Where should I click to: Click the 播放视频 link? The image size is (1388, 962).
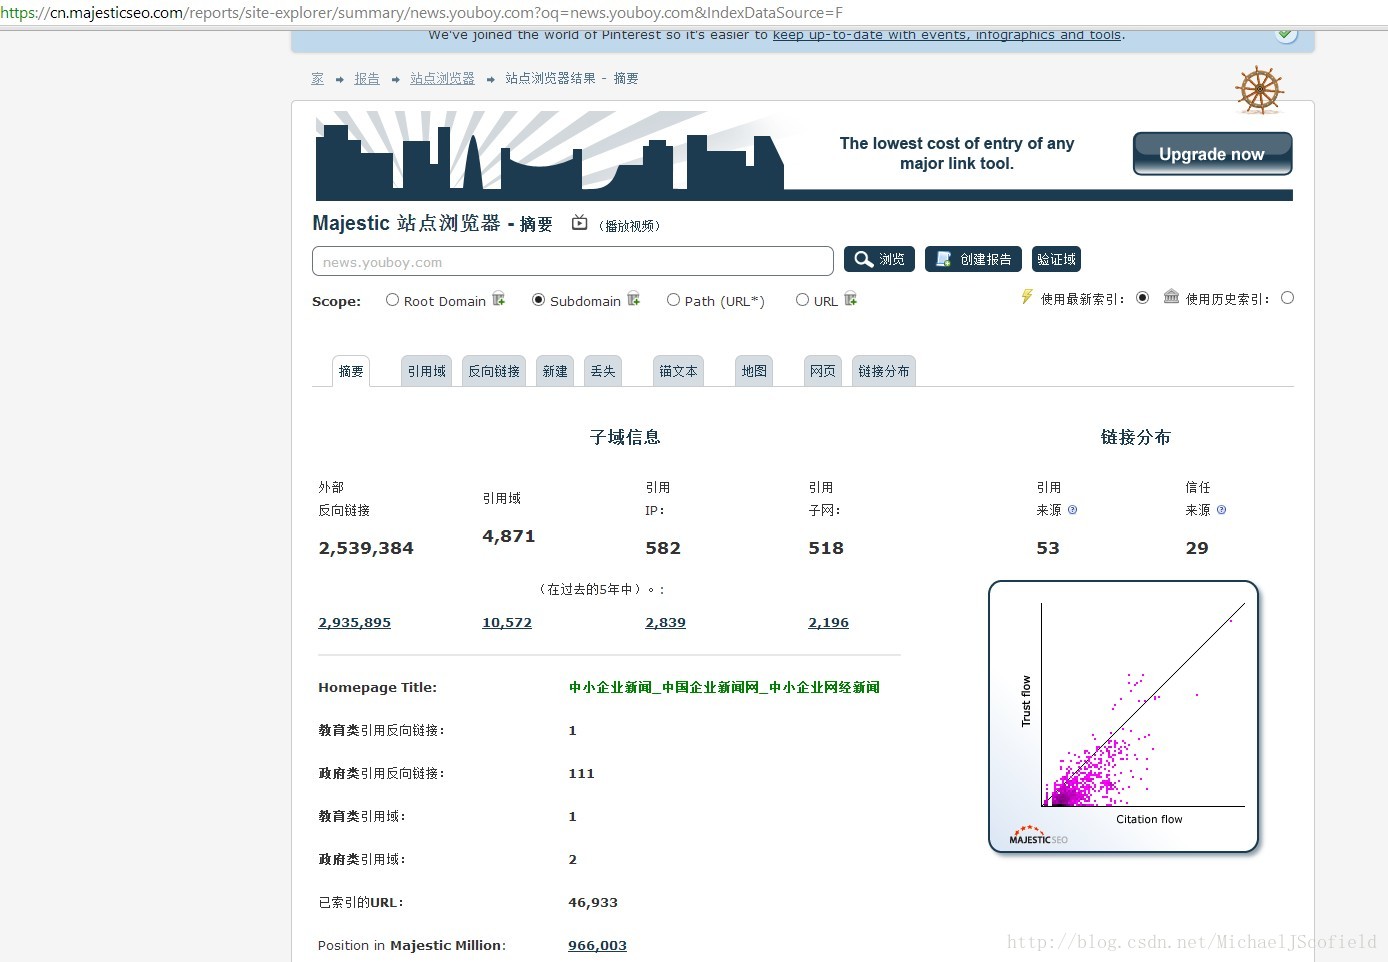[x=630, y=226]
